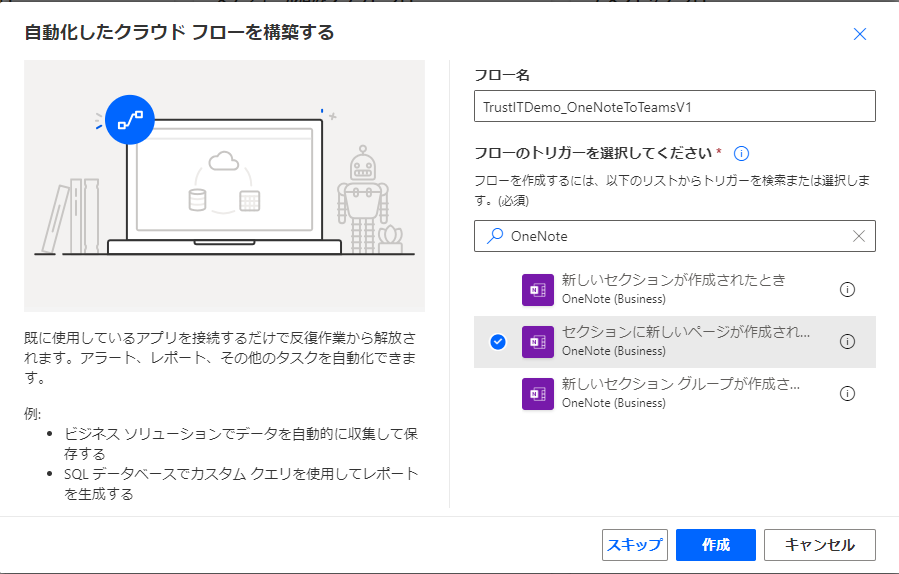
Task: Click the blue 作成 button
Action: [715, 545]
